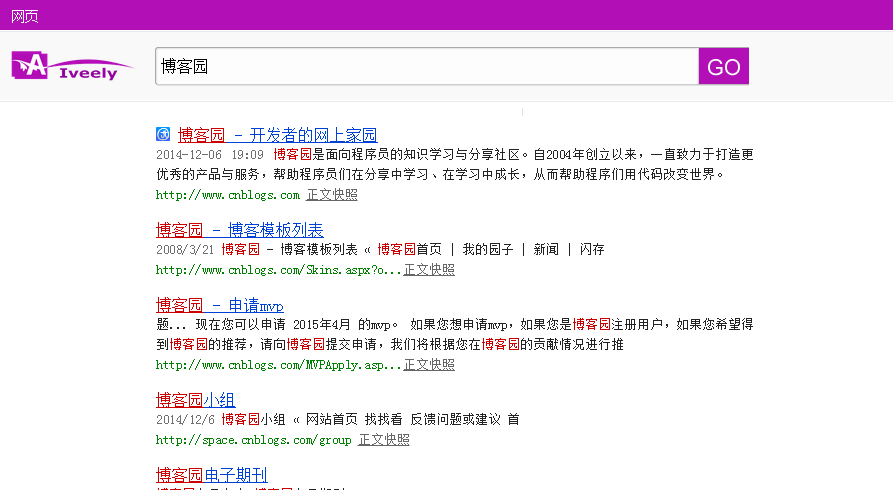Click snippet text 我的园子

click(488, 249)
